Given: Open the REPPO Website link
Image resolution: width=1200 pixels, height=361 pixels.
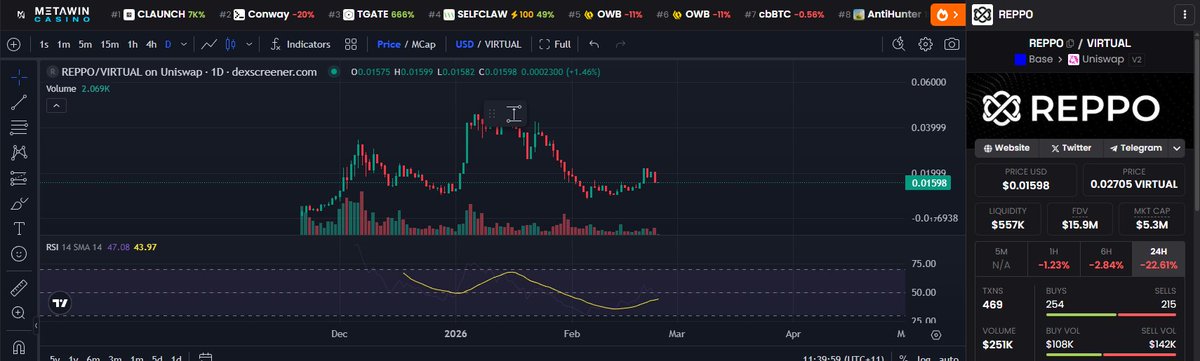Looking at the screenshot, I should [x=1007, y=147].
